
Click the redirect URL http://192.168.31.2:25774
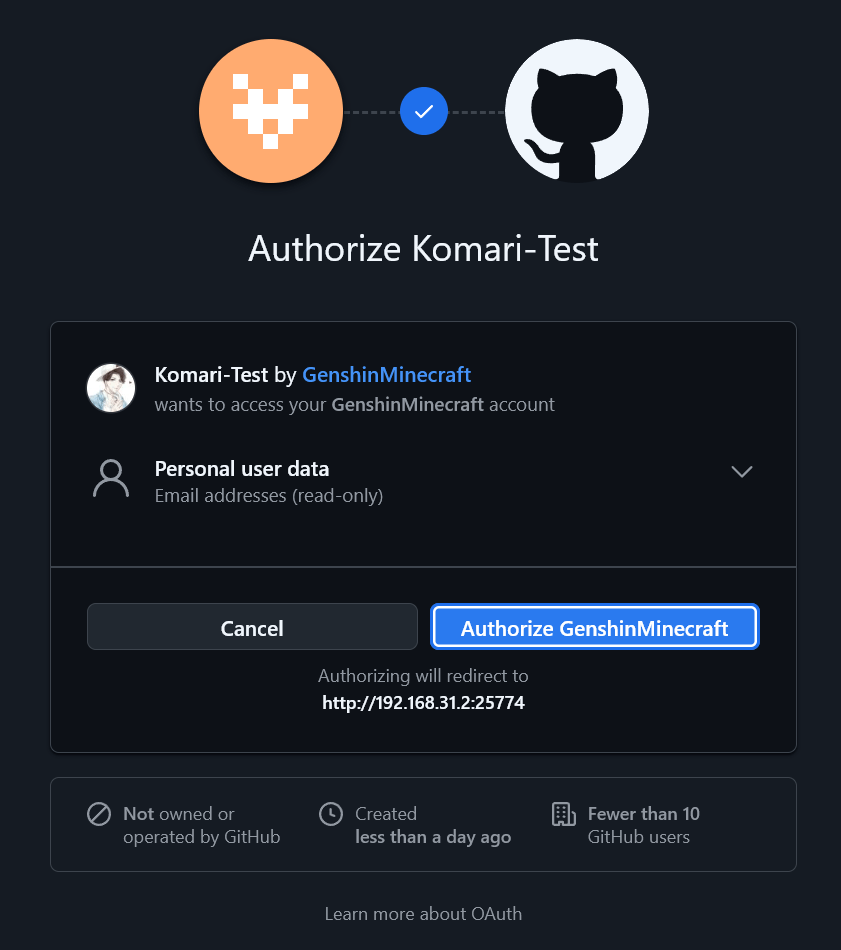(x=423, y=703)
